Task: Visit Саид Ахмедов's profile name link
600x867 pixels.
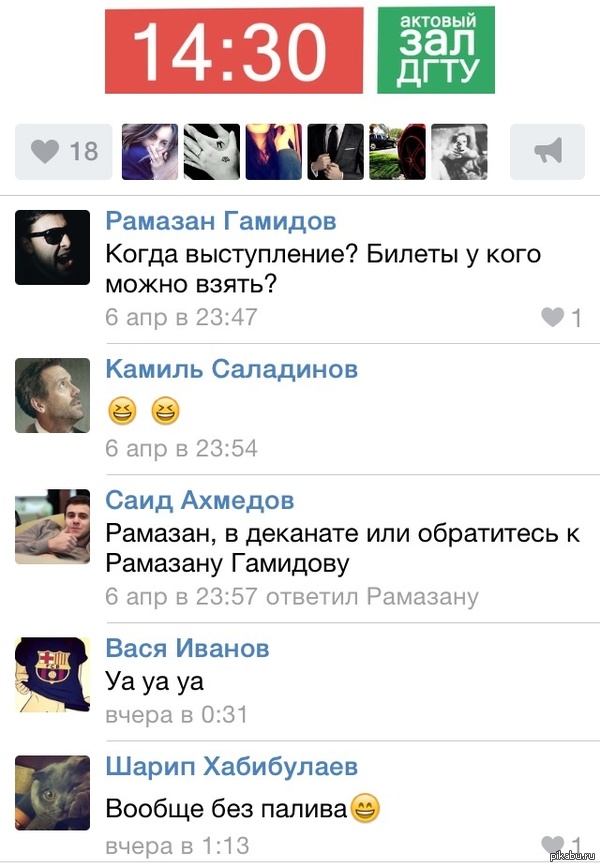Action: (x=200, y=500)
